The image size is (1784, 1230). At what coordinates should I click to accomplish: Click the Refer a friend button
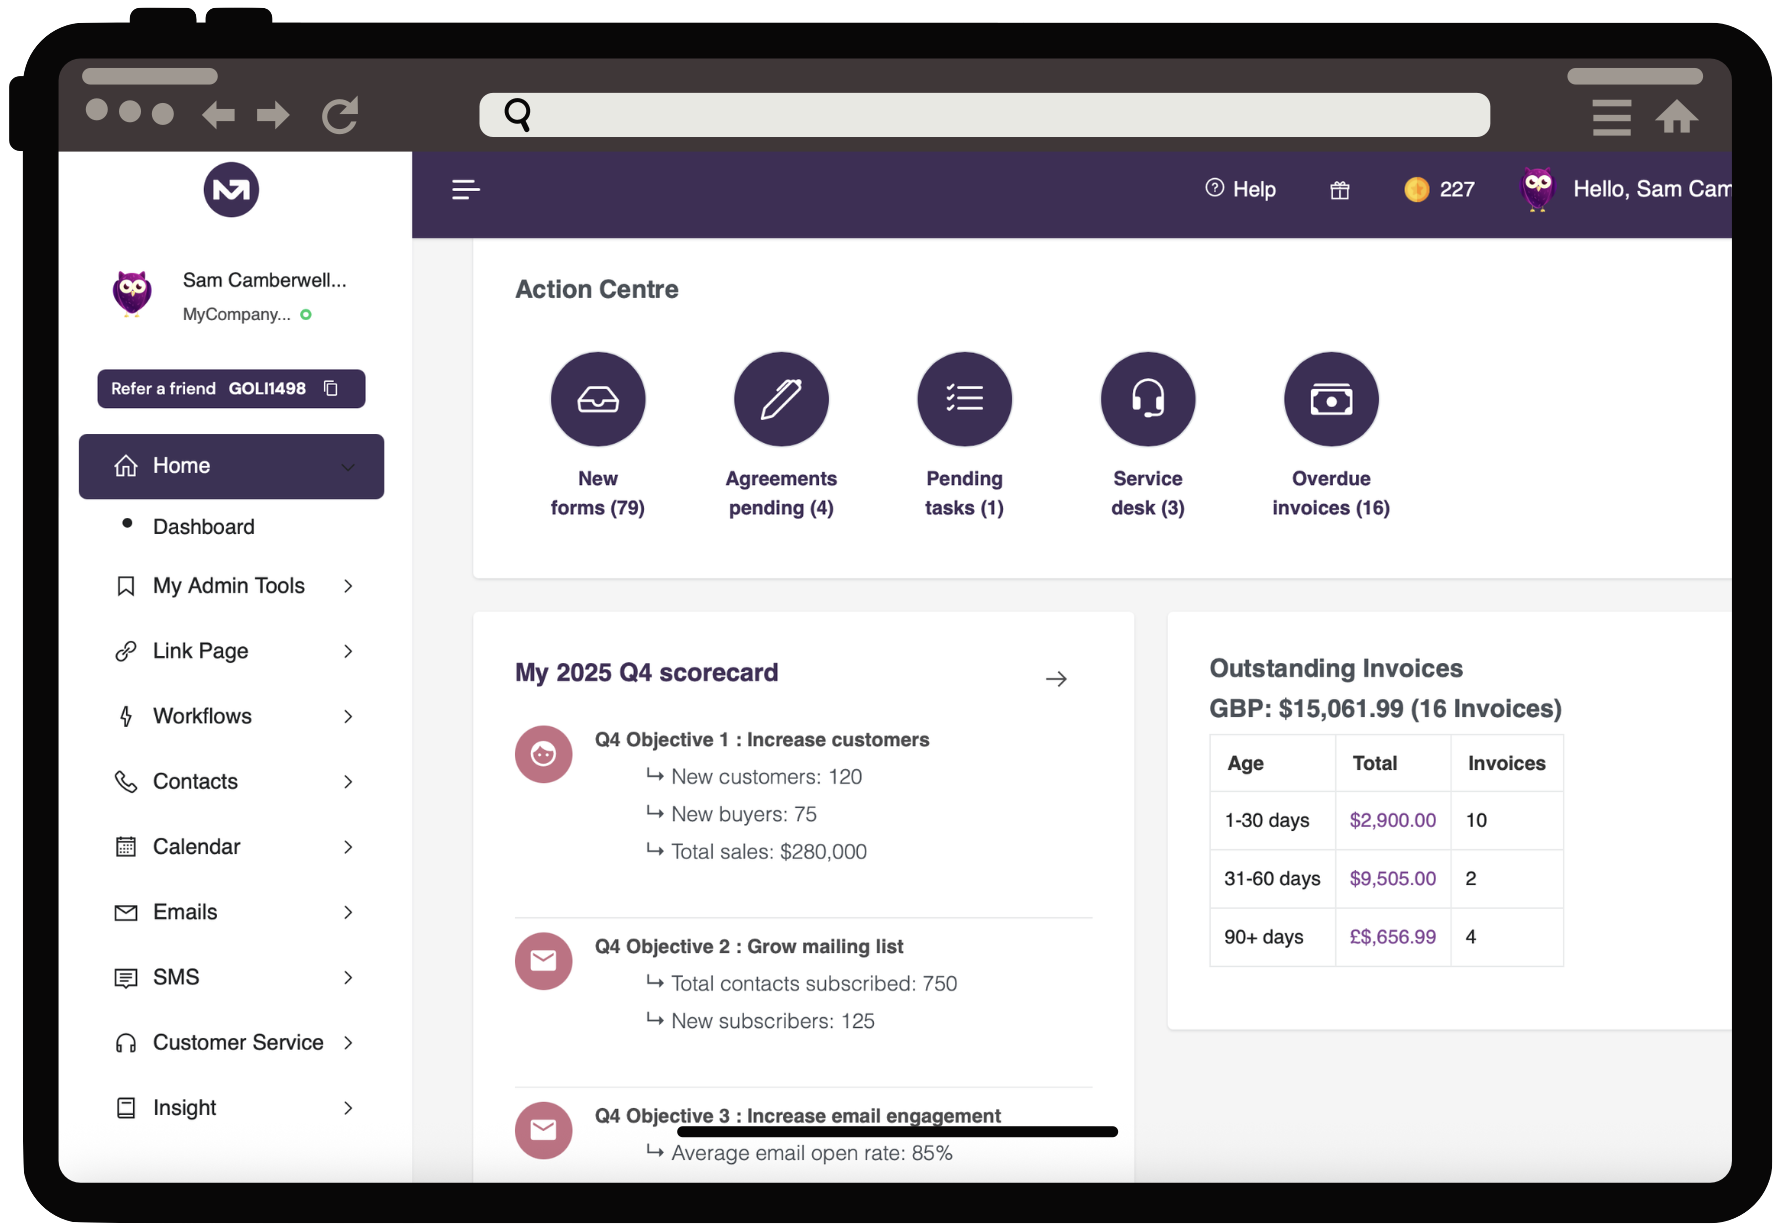(x=163, y=389)
